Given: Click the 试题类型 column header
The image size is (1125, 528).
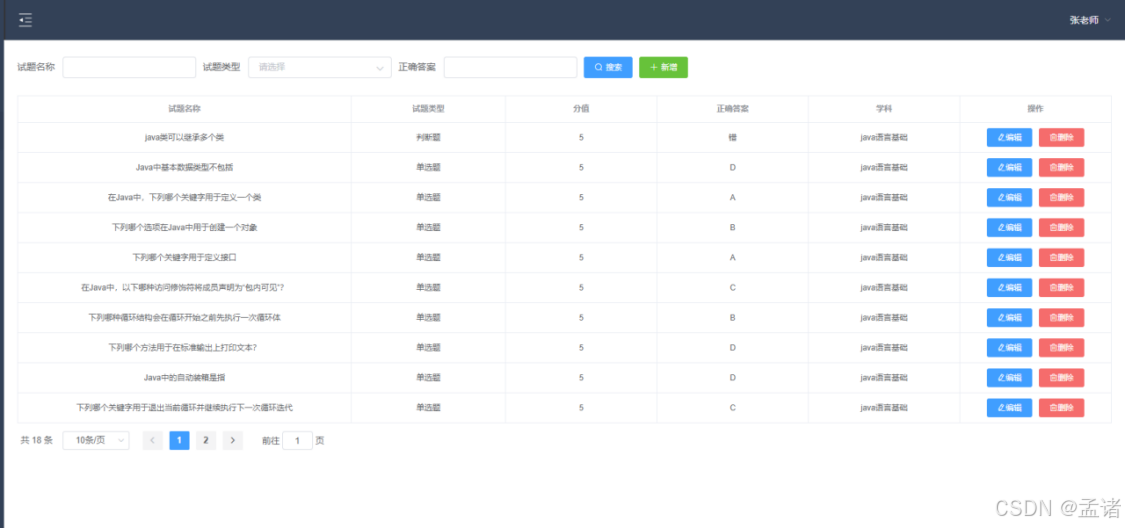Looking at the screenshot, I should coord(428,109).
